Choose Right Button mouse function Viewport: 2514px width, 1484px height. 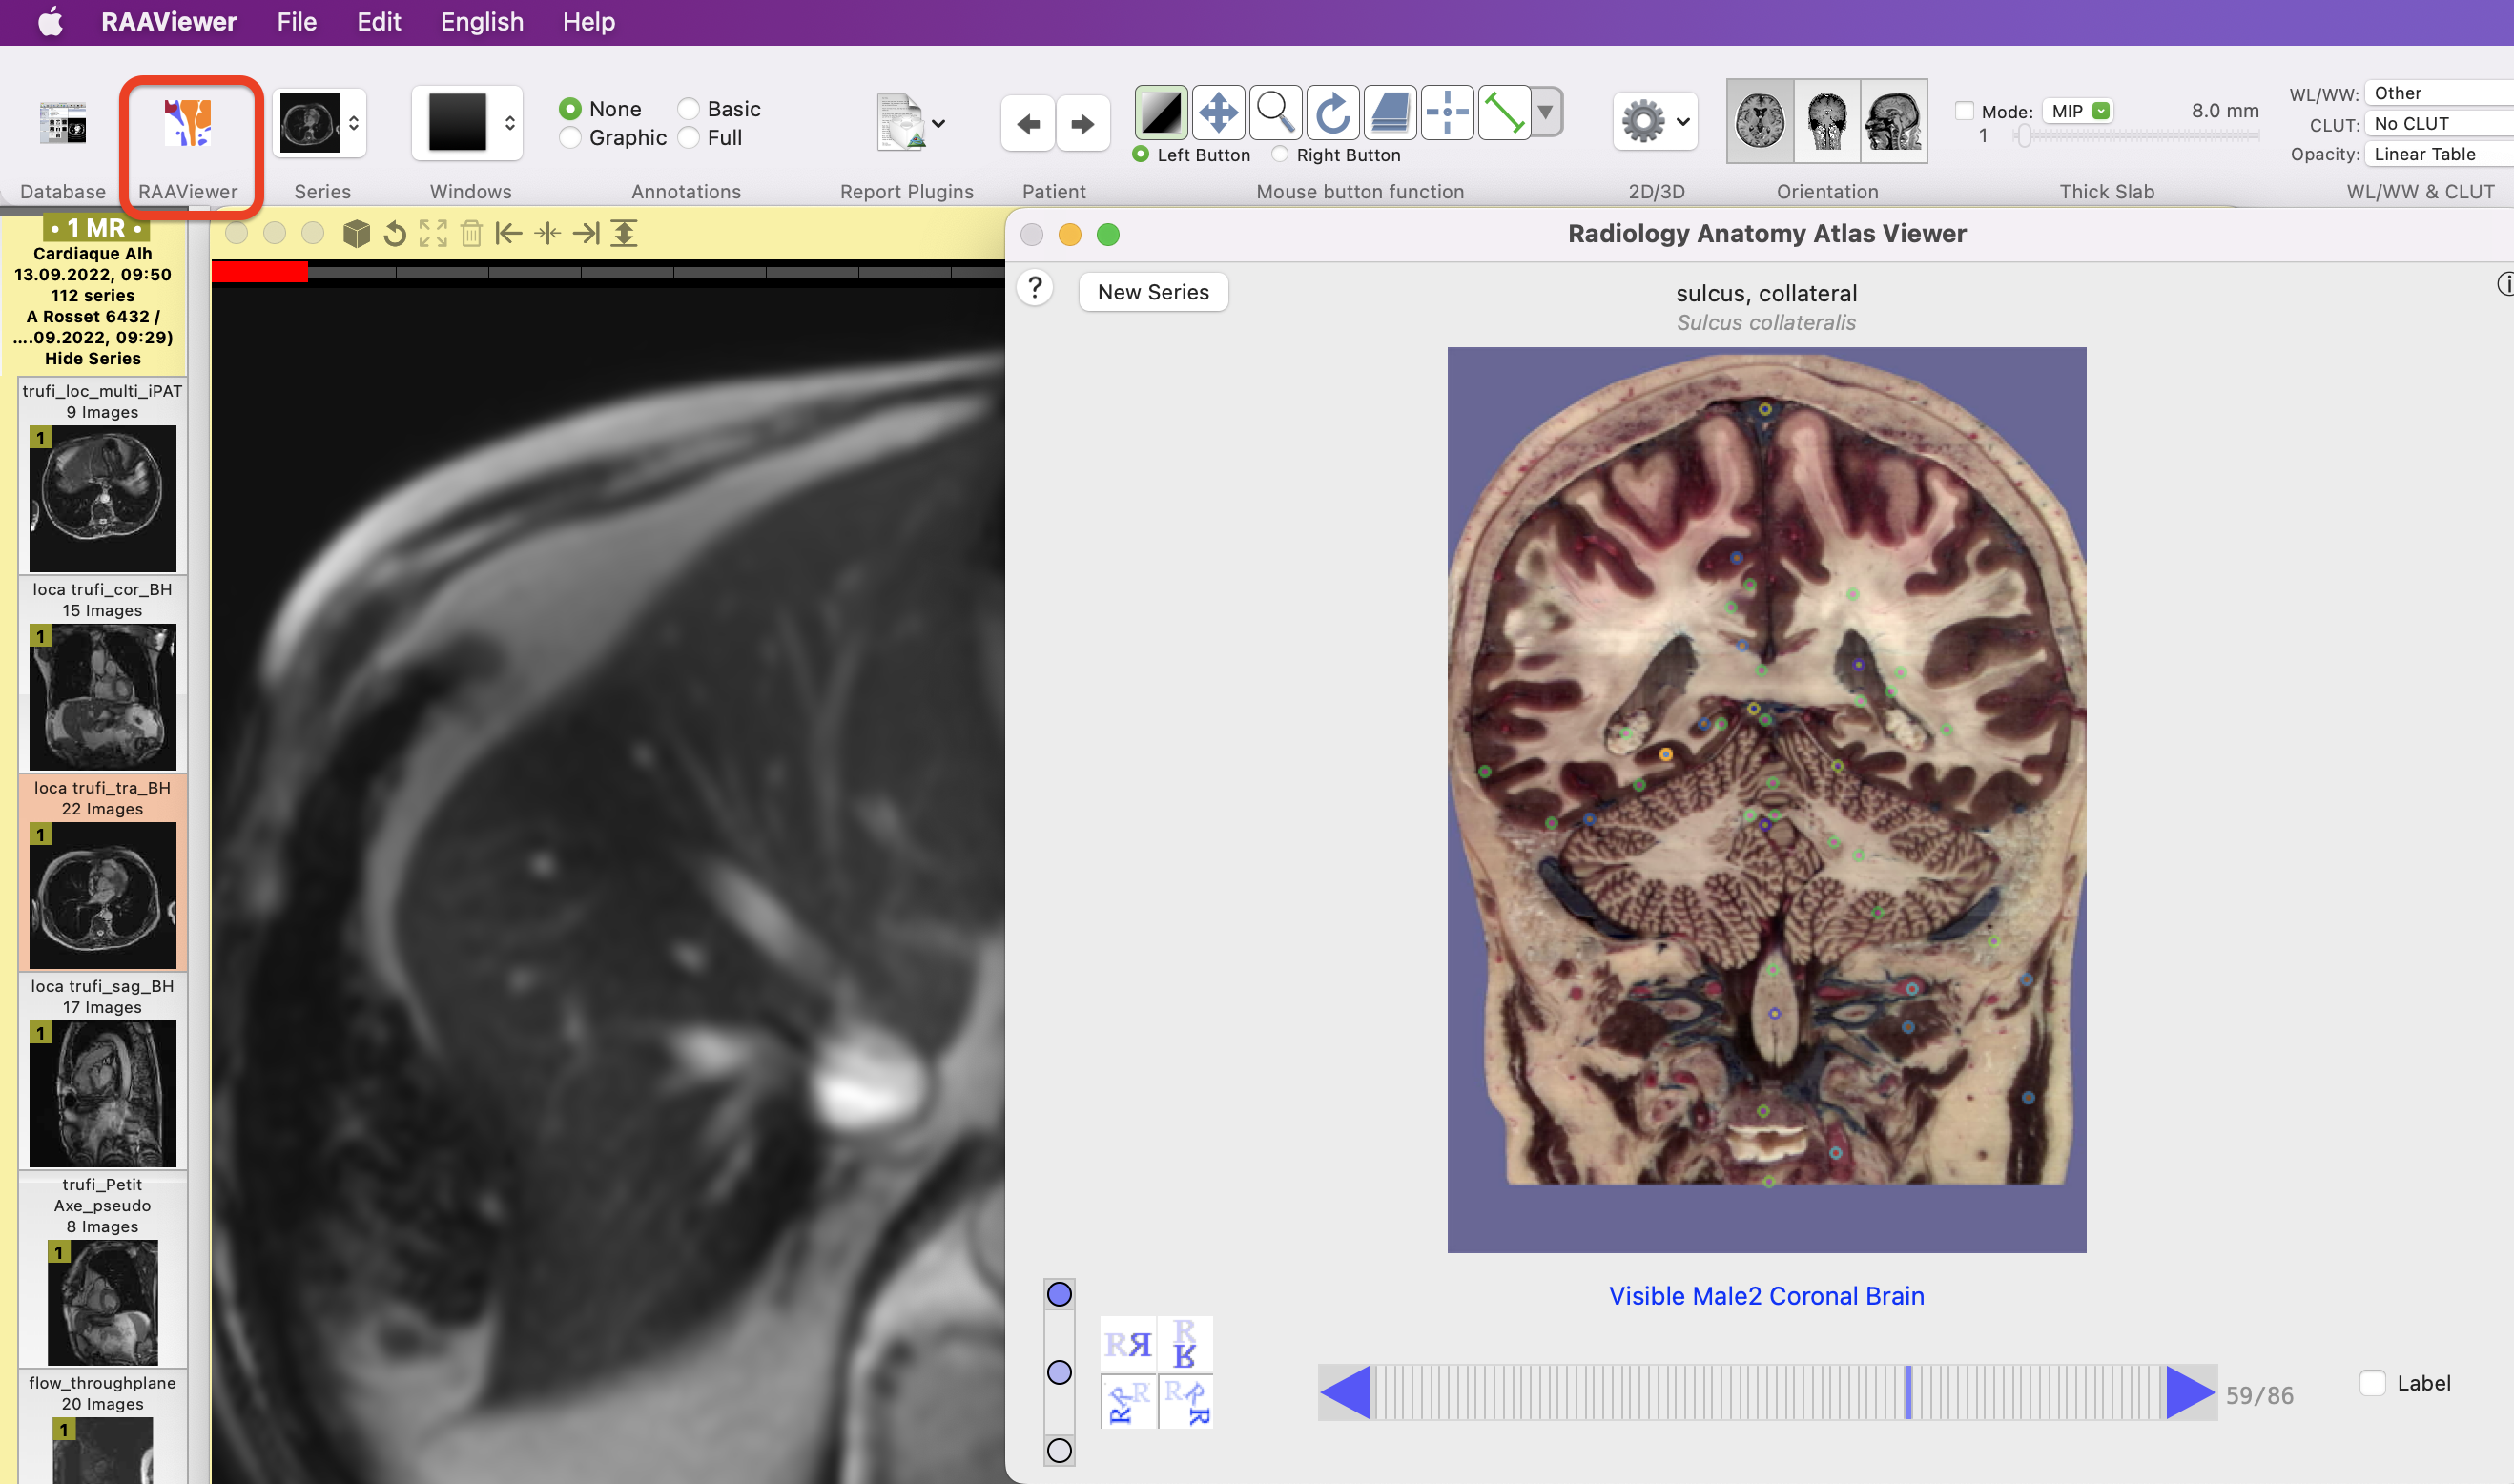click(1279, 154)
